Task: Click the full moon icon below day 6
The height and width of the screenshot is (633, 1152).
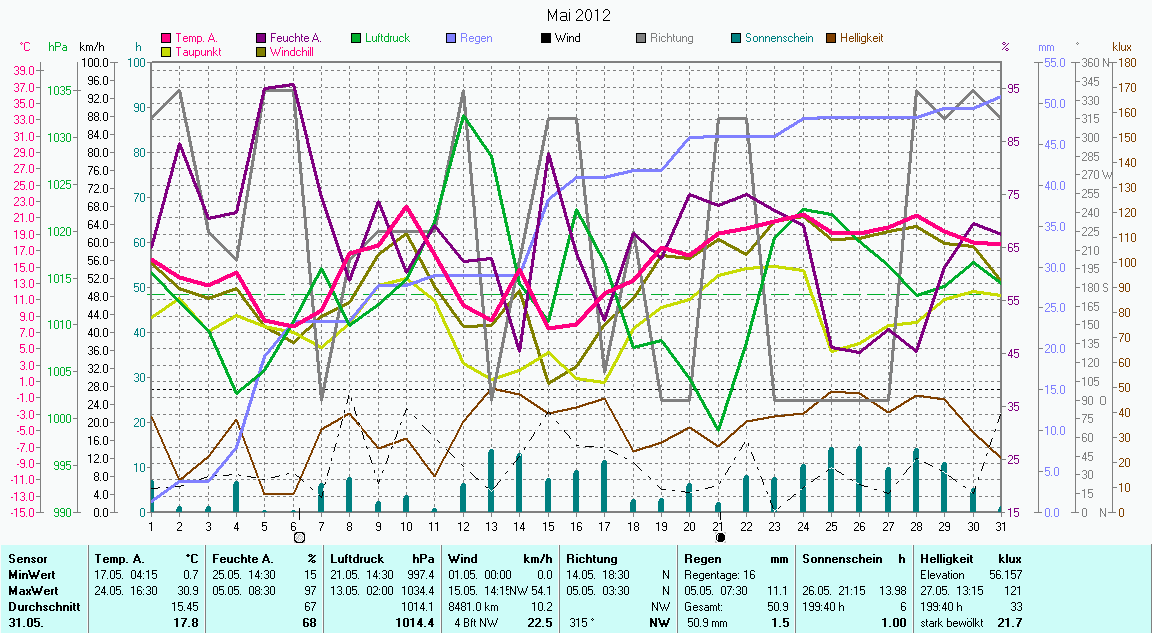Action: pos(298,537)
